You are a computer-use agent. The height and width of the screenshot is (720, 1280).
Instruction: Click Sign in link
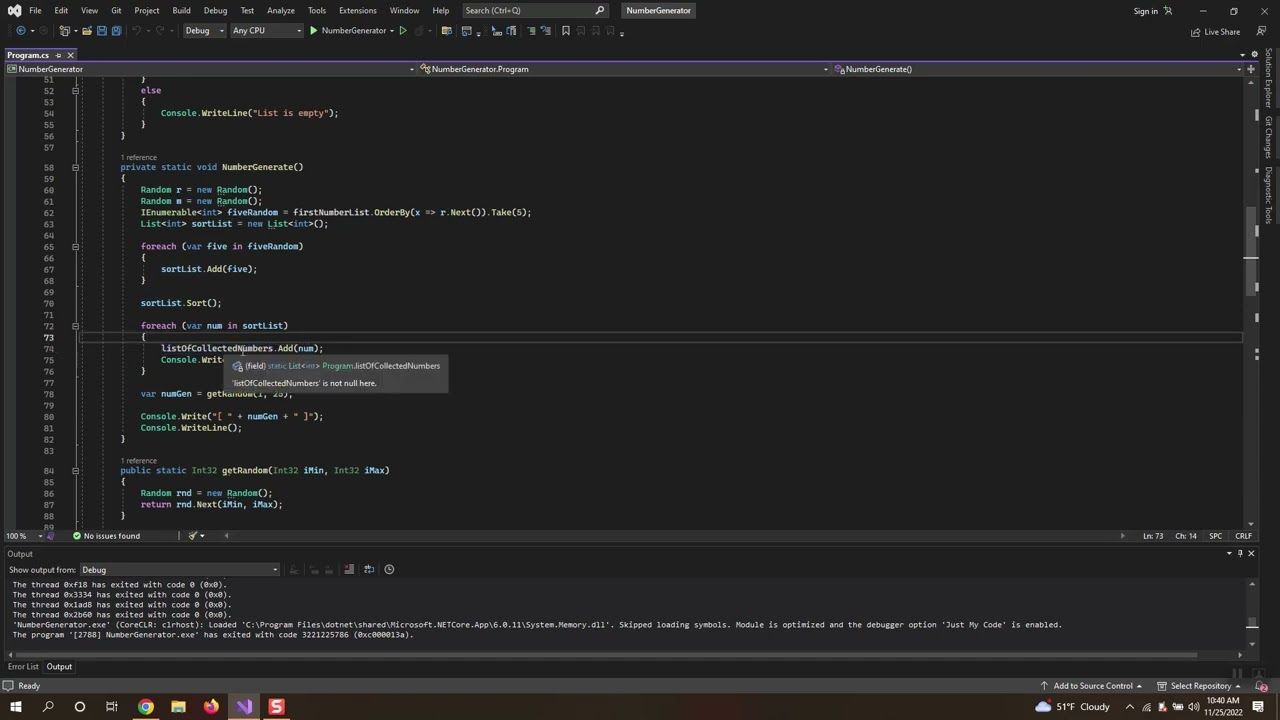click(1145, 12)
